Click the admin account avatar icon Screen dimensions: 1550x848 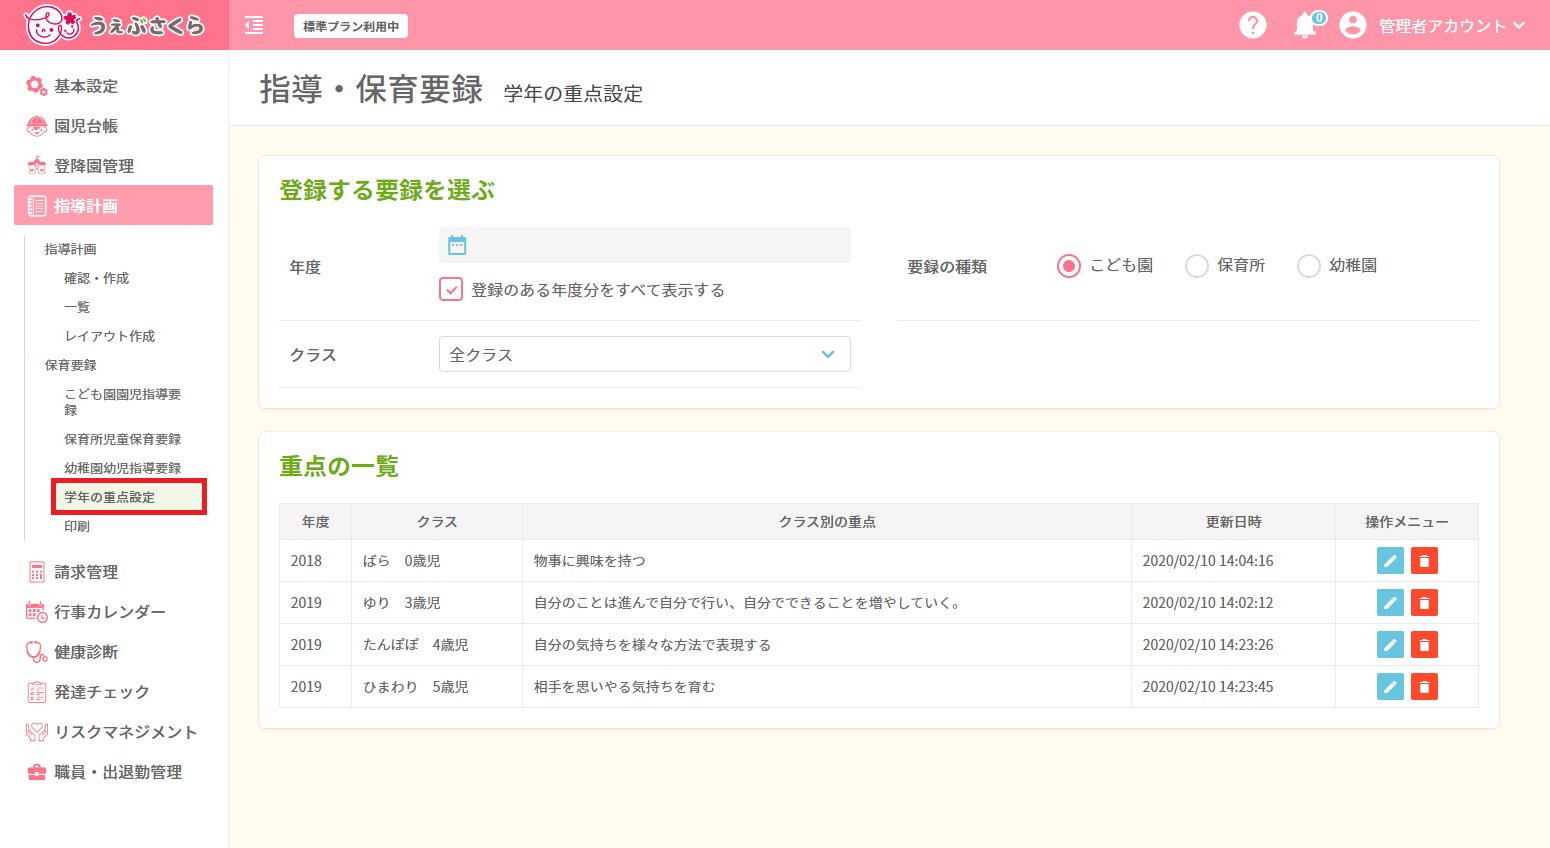tap(1352, 25)
